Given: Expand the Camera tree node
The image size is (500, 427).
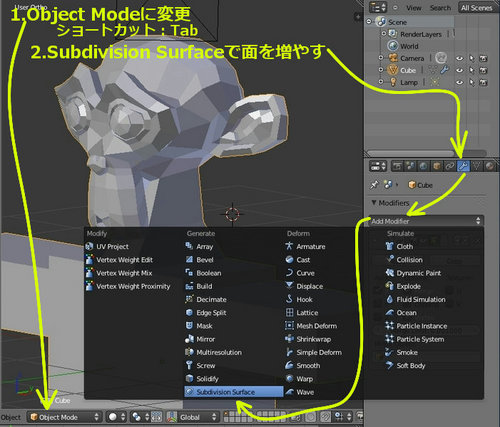Looking at the screenshot, I should coord(381,58).
